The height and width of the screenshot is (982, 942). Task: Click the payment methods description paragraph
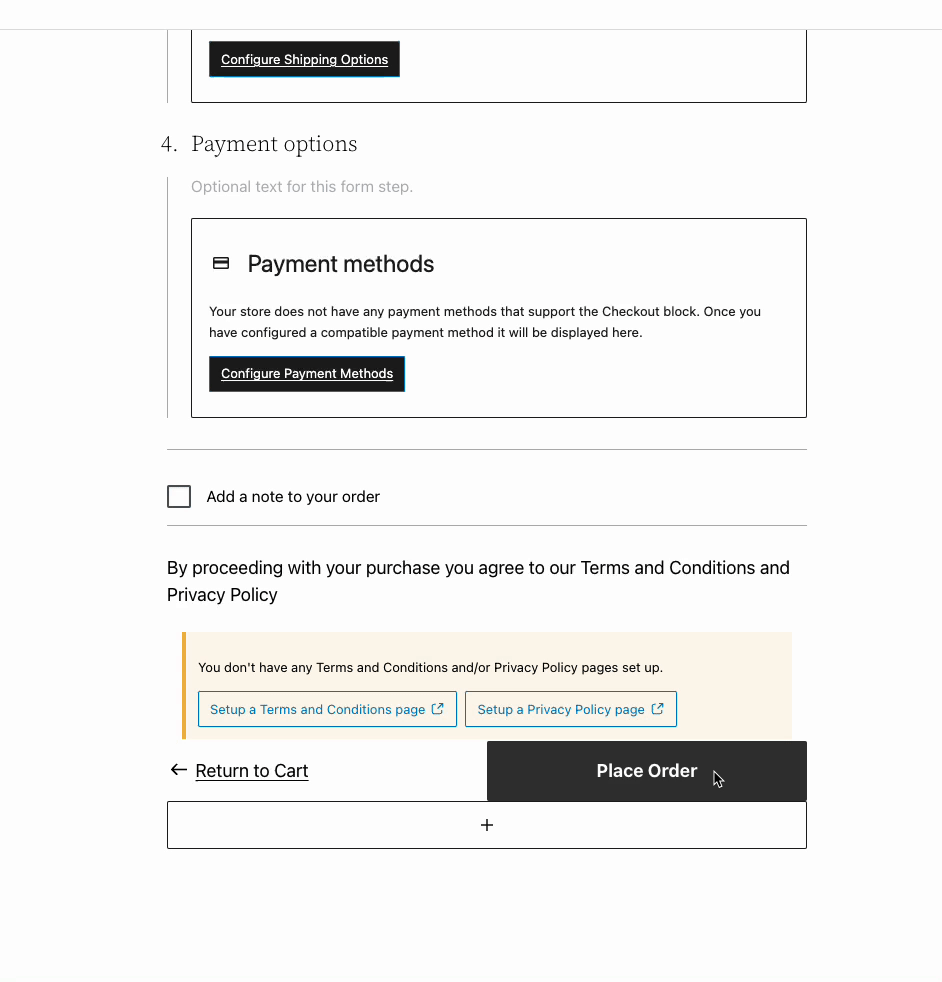tap(485, 322)
